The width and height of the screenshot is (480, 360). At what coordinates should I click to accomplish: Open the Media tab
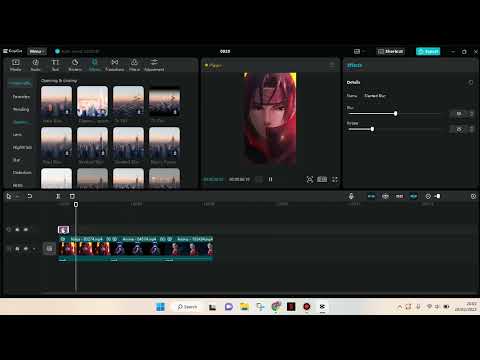coord(15,65)
